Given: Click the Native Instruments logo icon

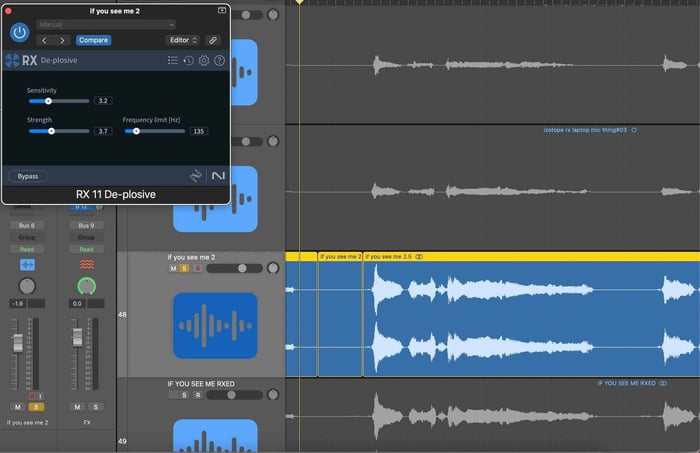Looking at the screenshot, I should pos(218,176).
